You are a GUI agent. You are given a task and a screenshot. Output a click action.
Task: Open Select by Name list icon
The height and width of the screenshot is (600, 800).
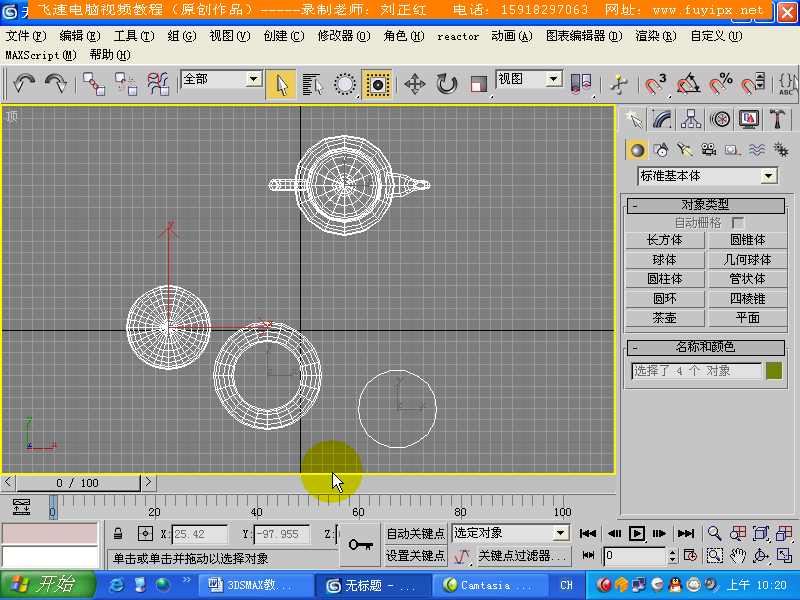(x=313, y=84)
